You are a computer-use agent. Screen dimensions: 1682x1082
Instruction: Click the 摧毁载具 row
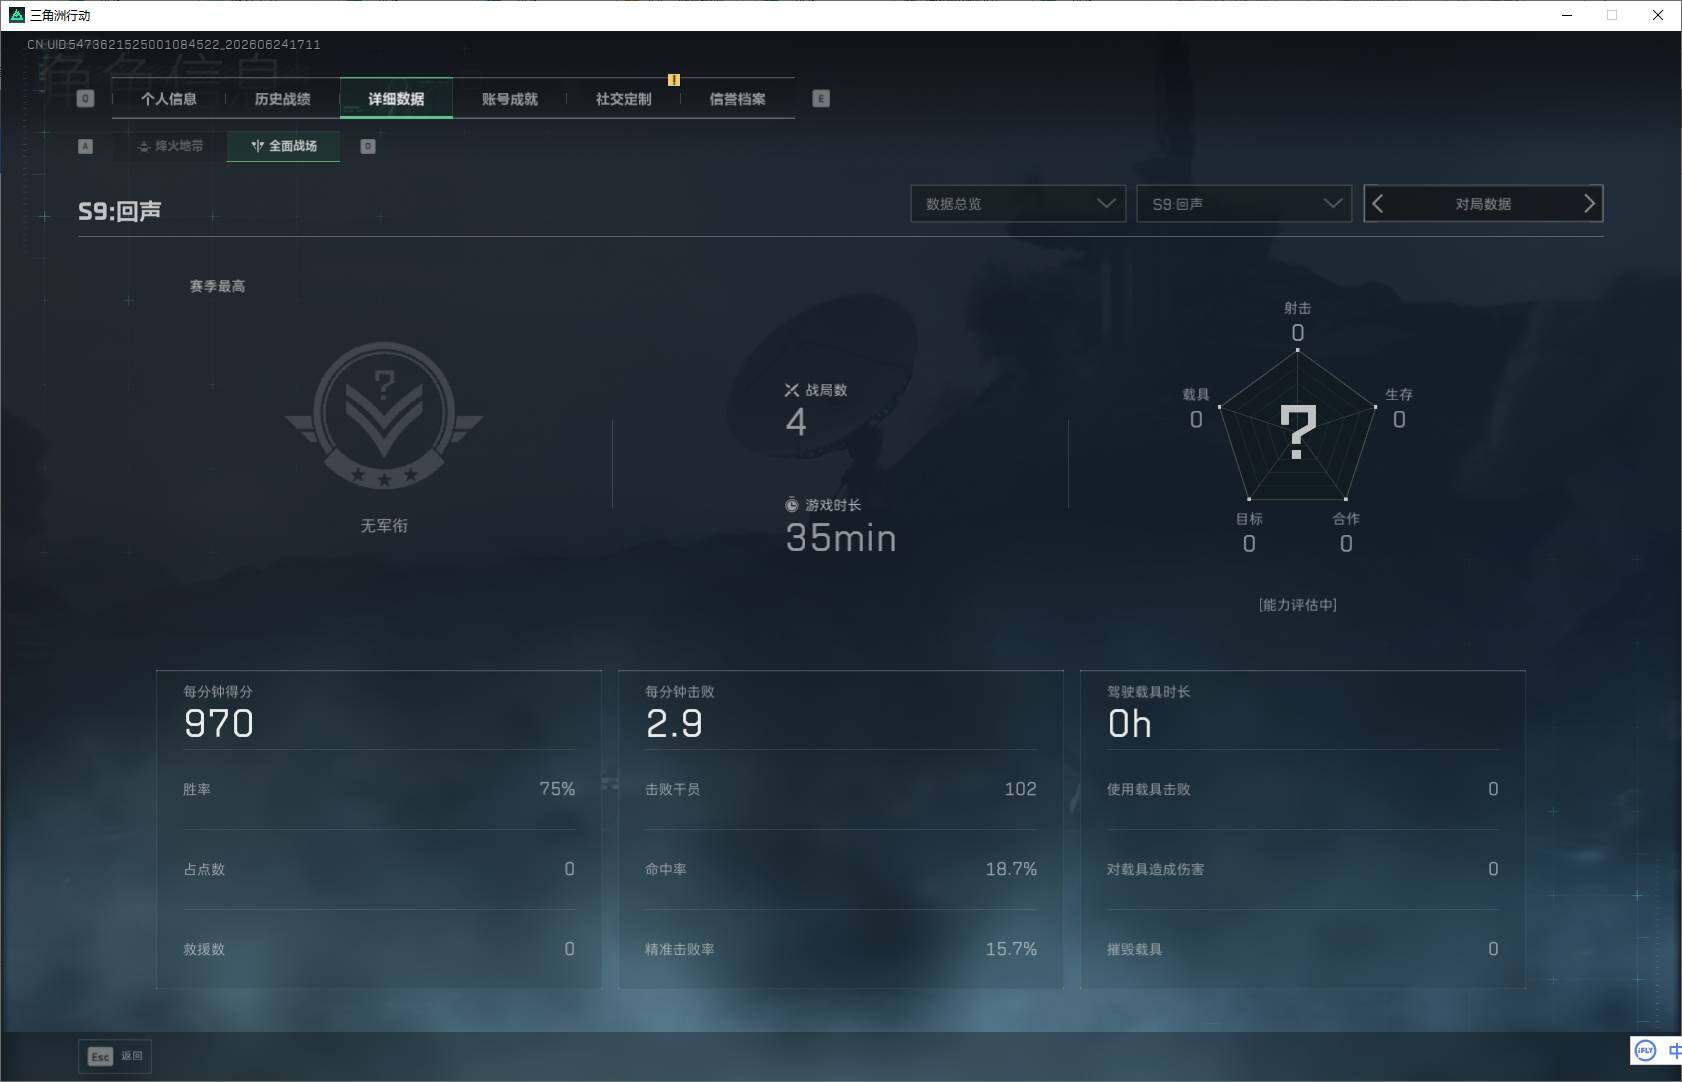tap(1303, 949)
